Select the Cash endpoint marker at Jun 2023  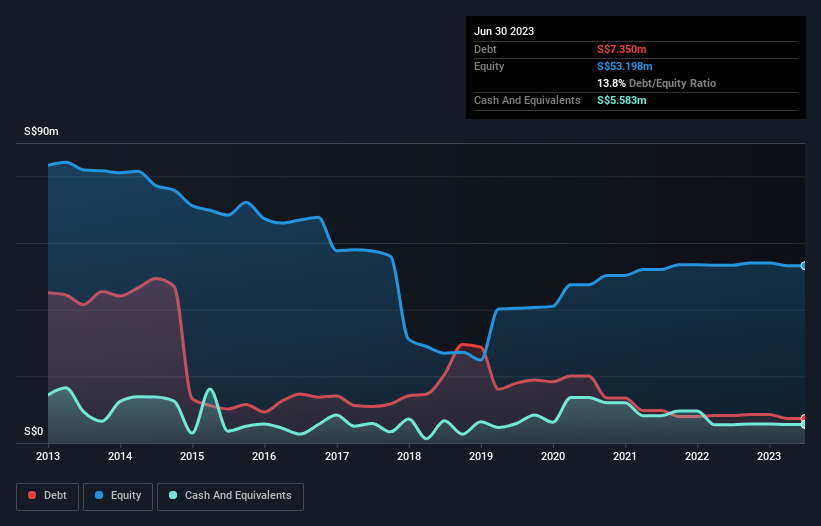point(804,424)
